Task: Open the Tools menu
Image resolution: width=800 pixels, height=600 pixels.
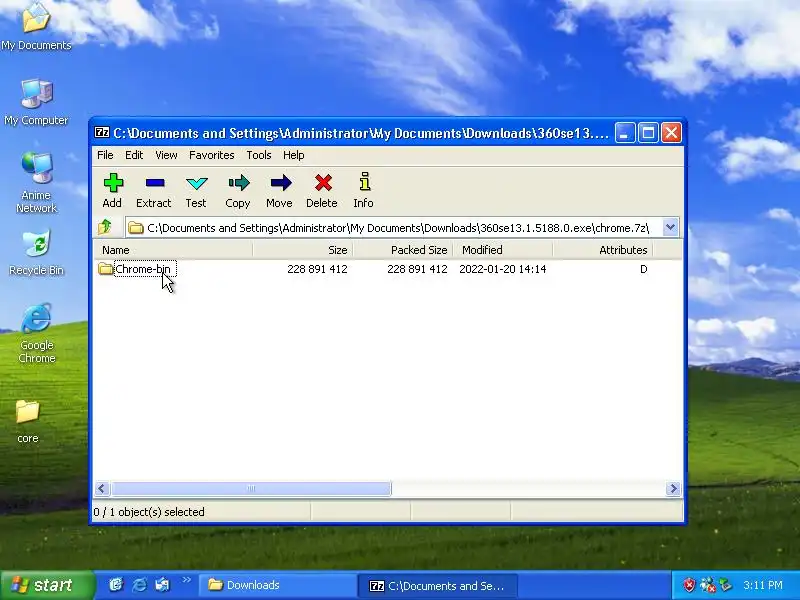Action: [x=259, y=155]
